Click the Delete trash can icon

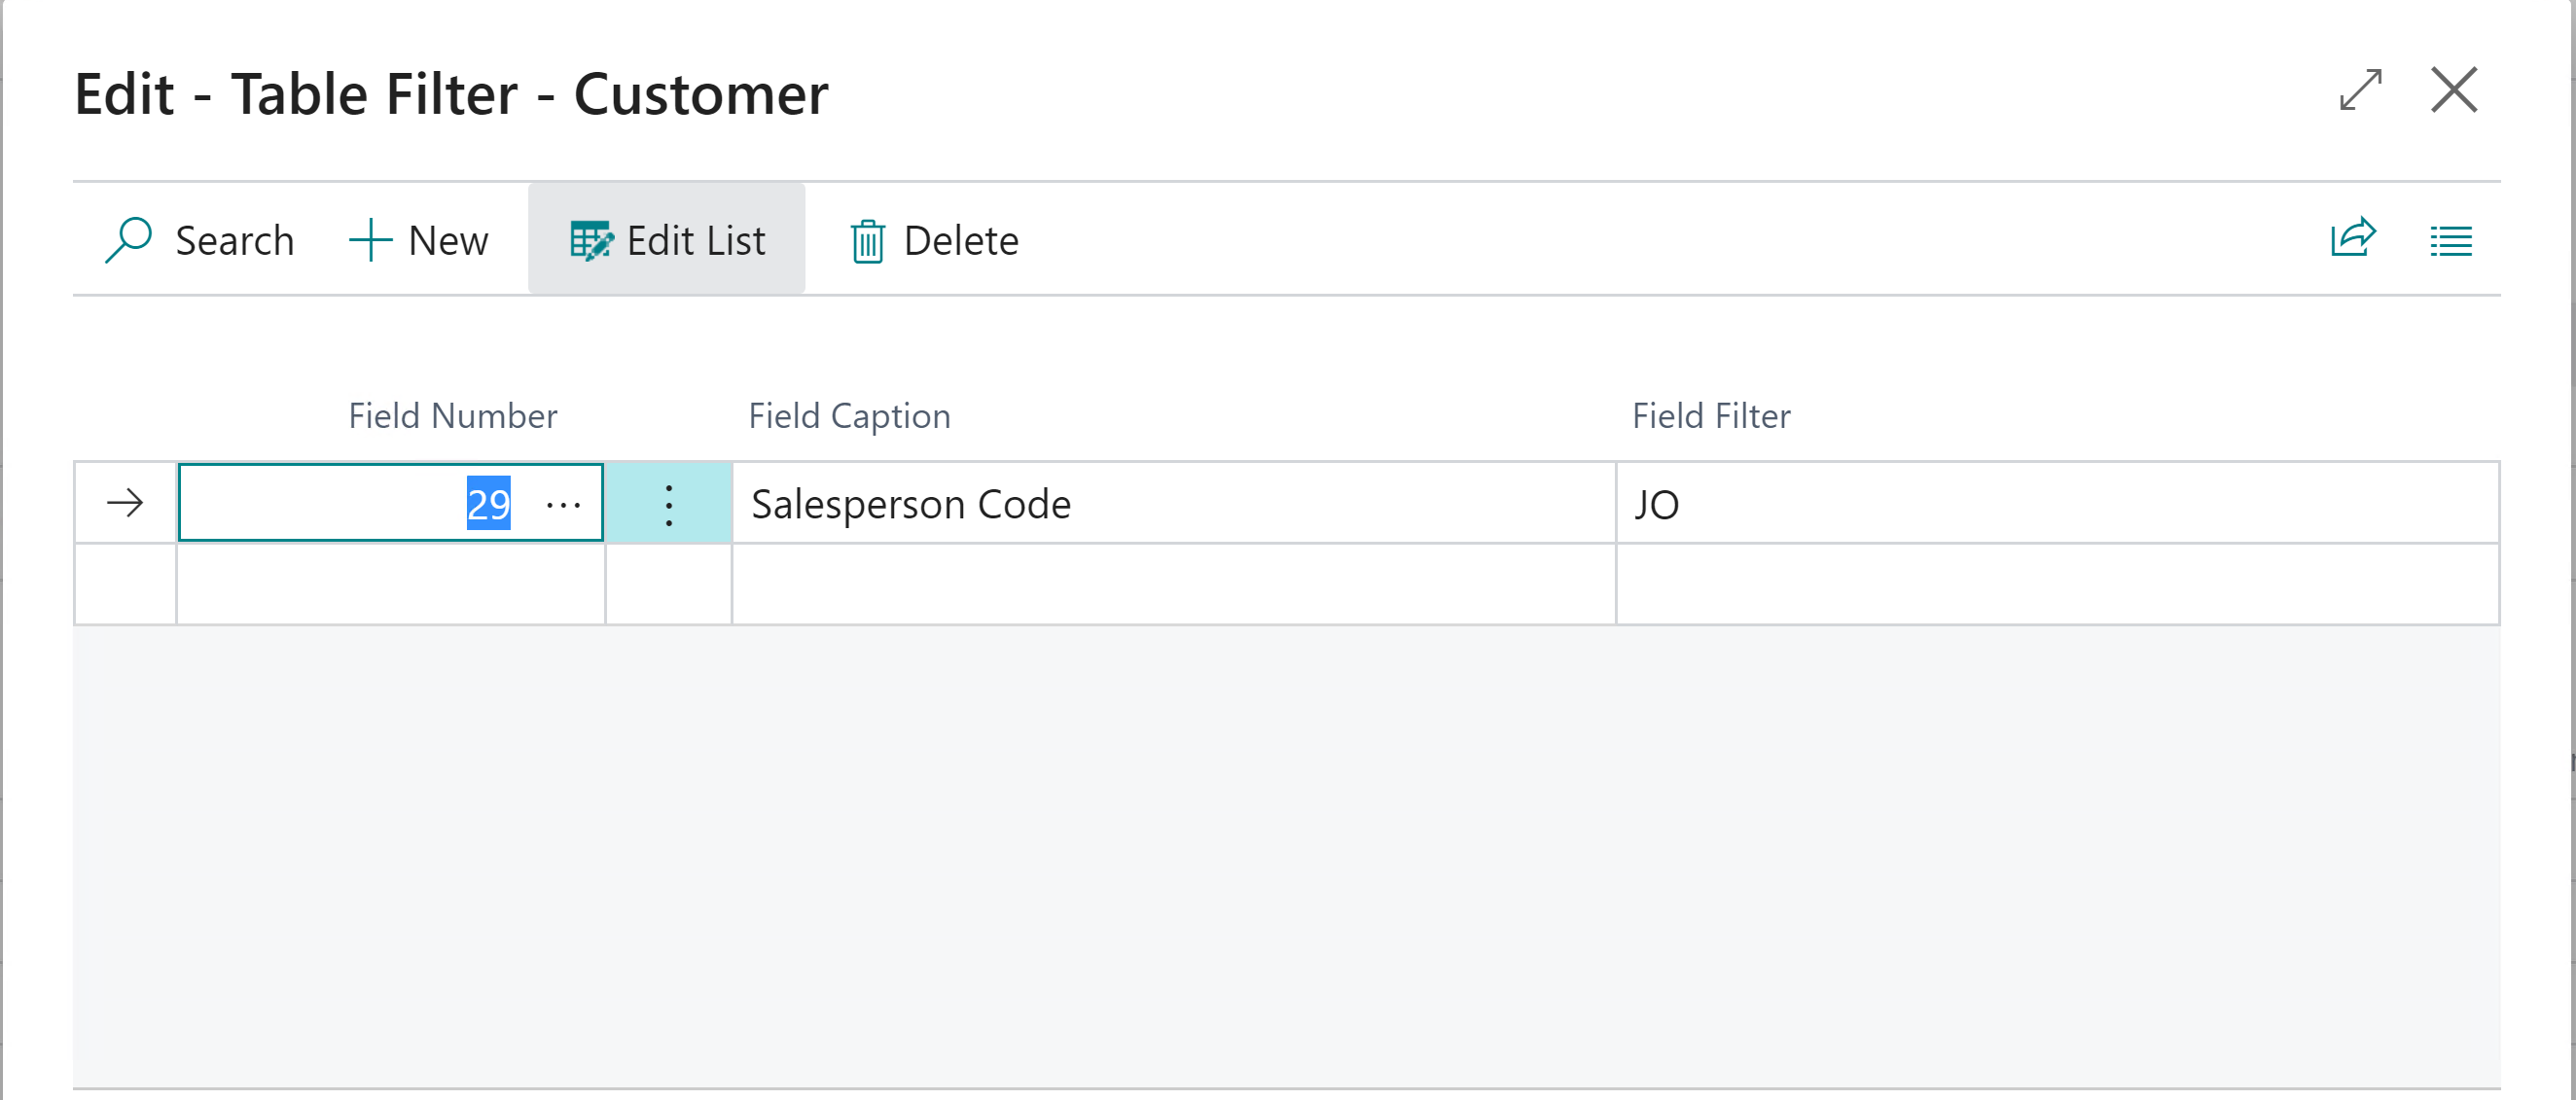pos(867,241)
